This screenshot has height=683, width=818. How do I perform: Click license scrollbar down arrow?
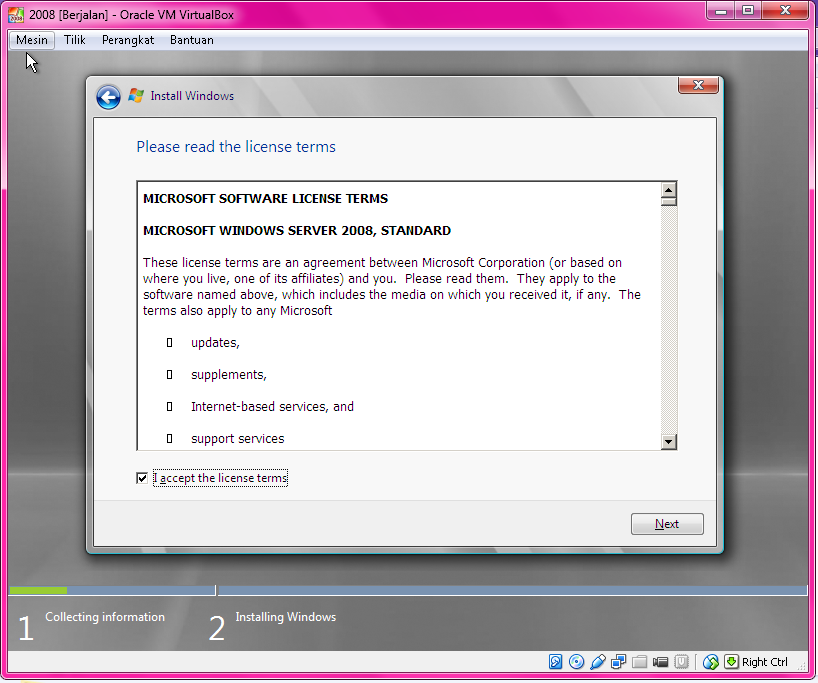tap(669, 442)
